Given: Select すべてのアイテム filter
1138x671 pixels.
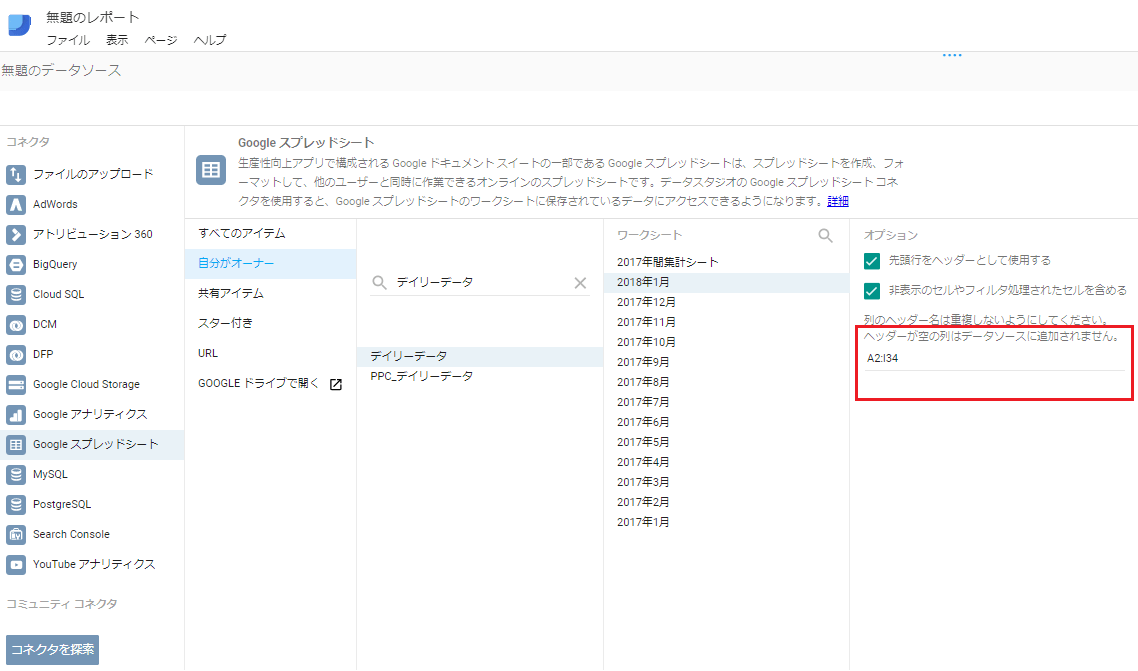Looking at the screenshot, I should coord(270,234).
